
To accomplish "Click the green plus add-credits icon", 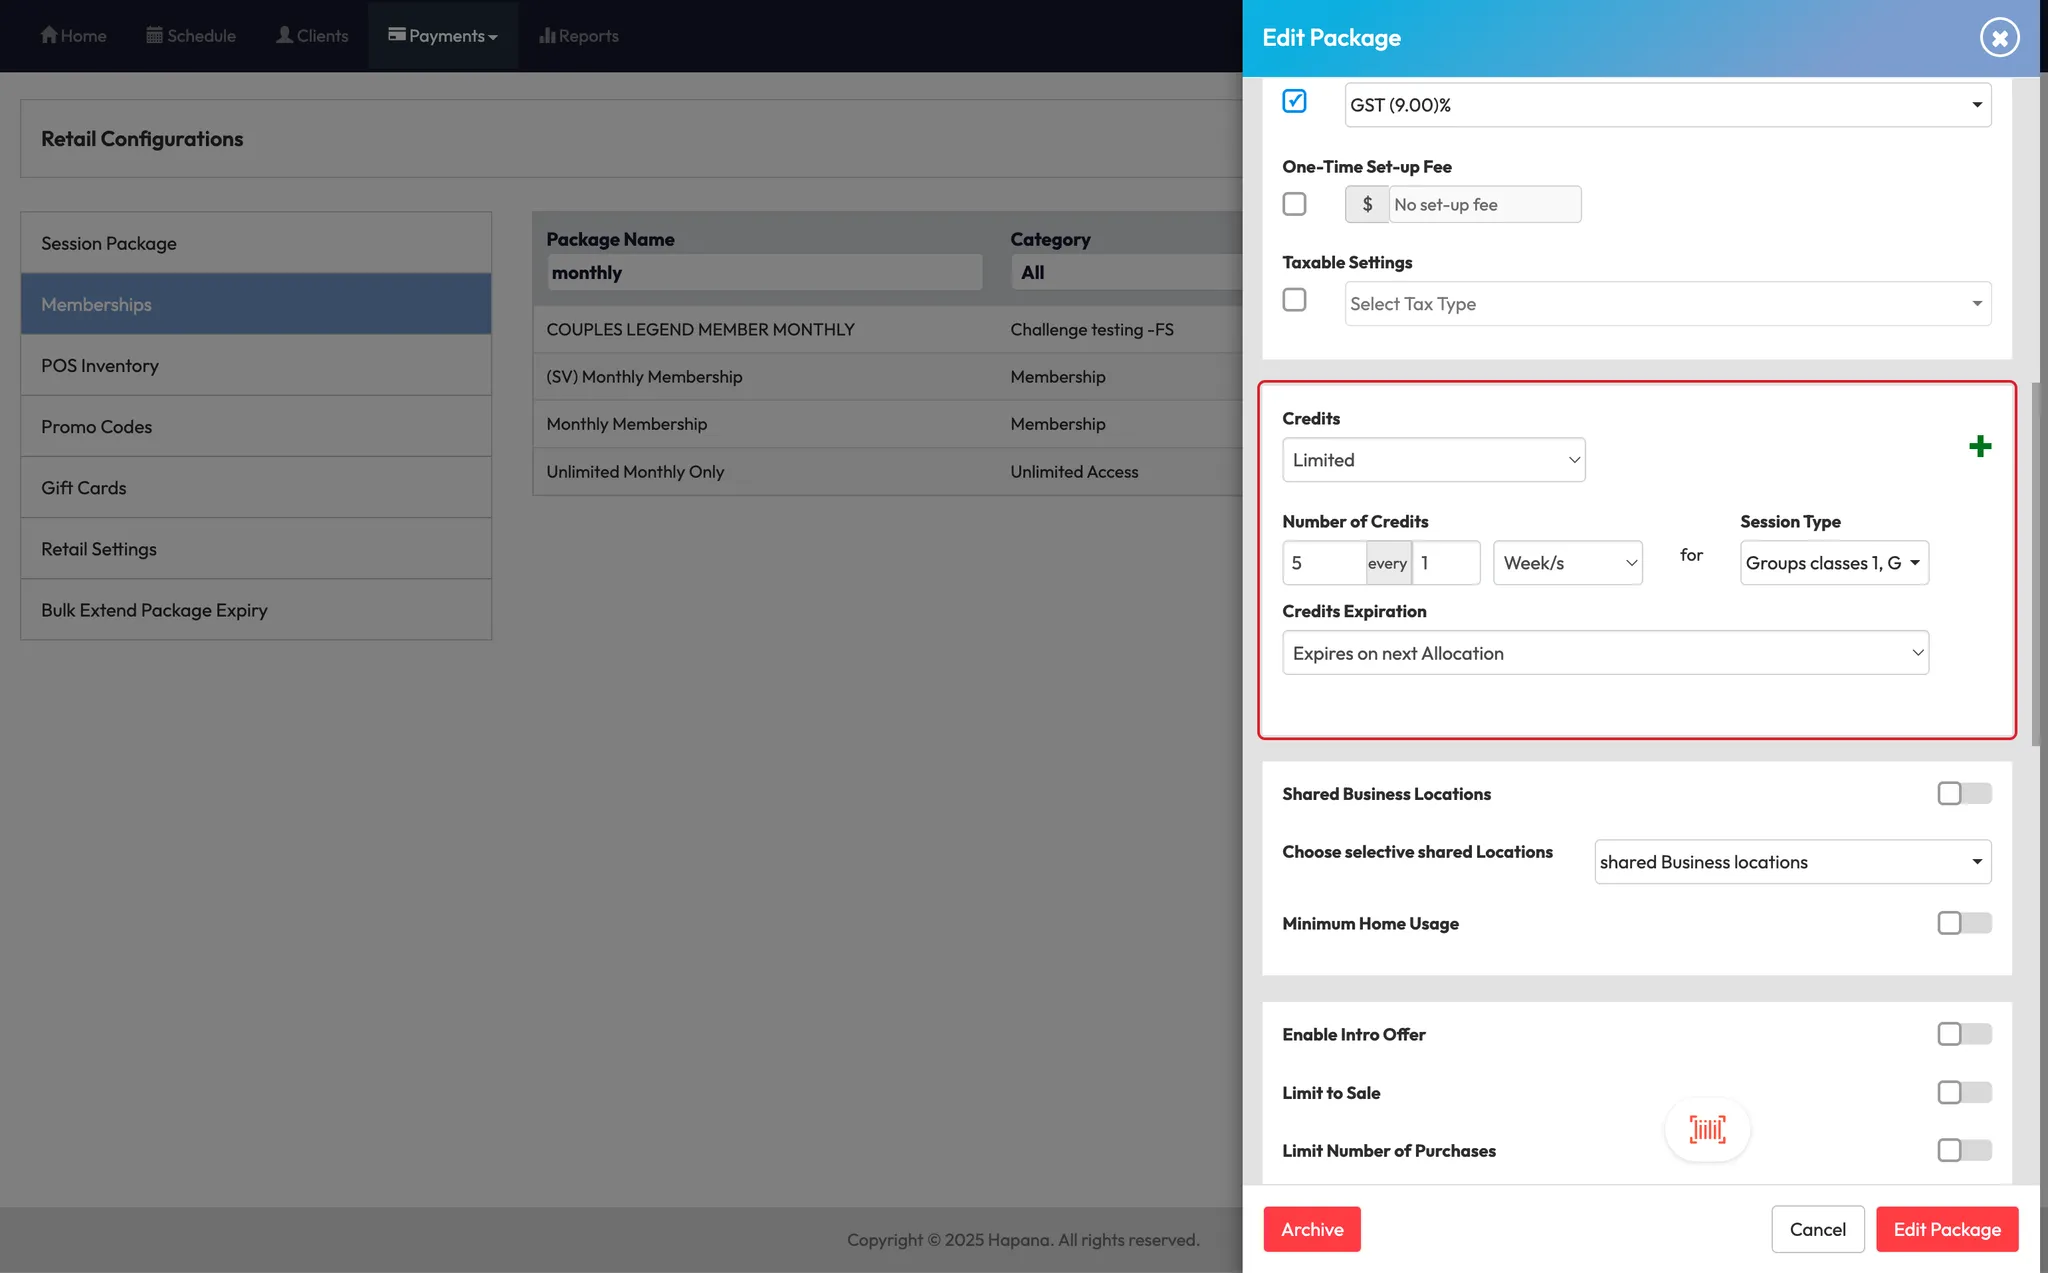I will coord(1979,446).
